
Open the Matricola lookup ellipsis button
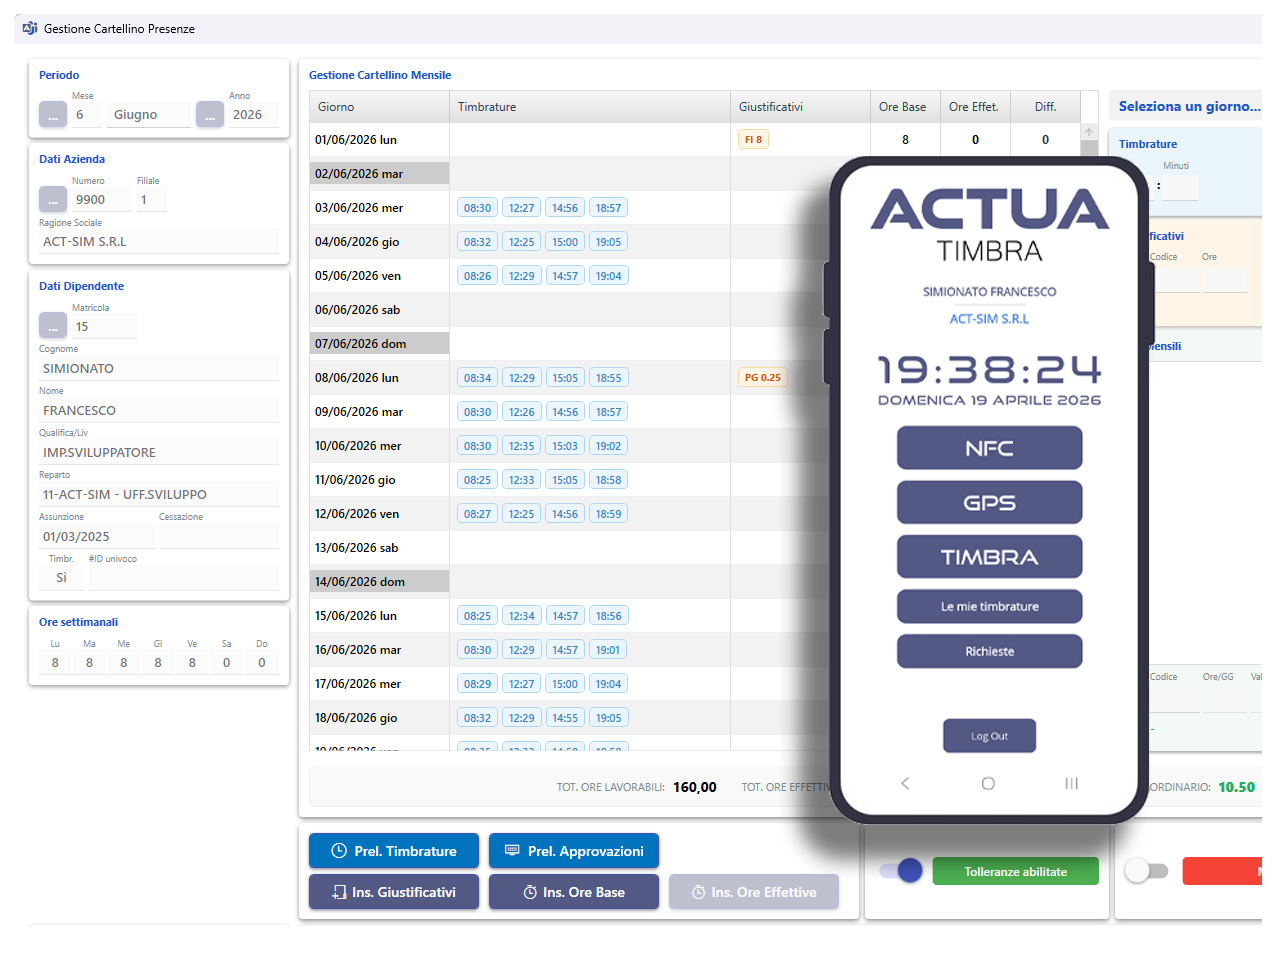point(53,326)
